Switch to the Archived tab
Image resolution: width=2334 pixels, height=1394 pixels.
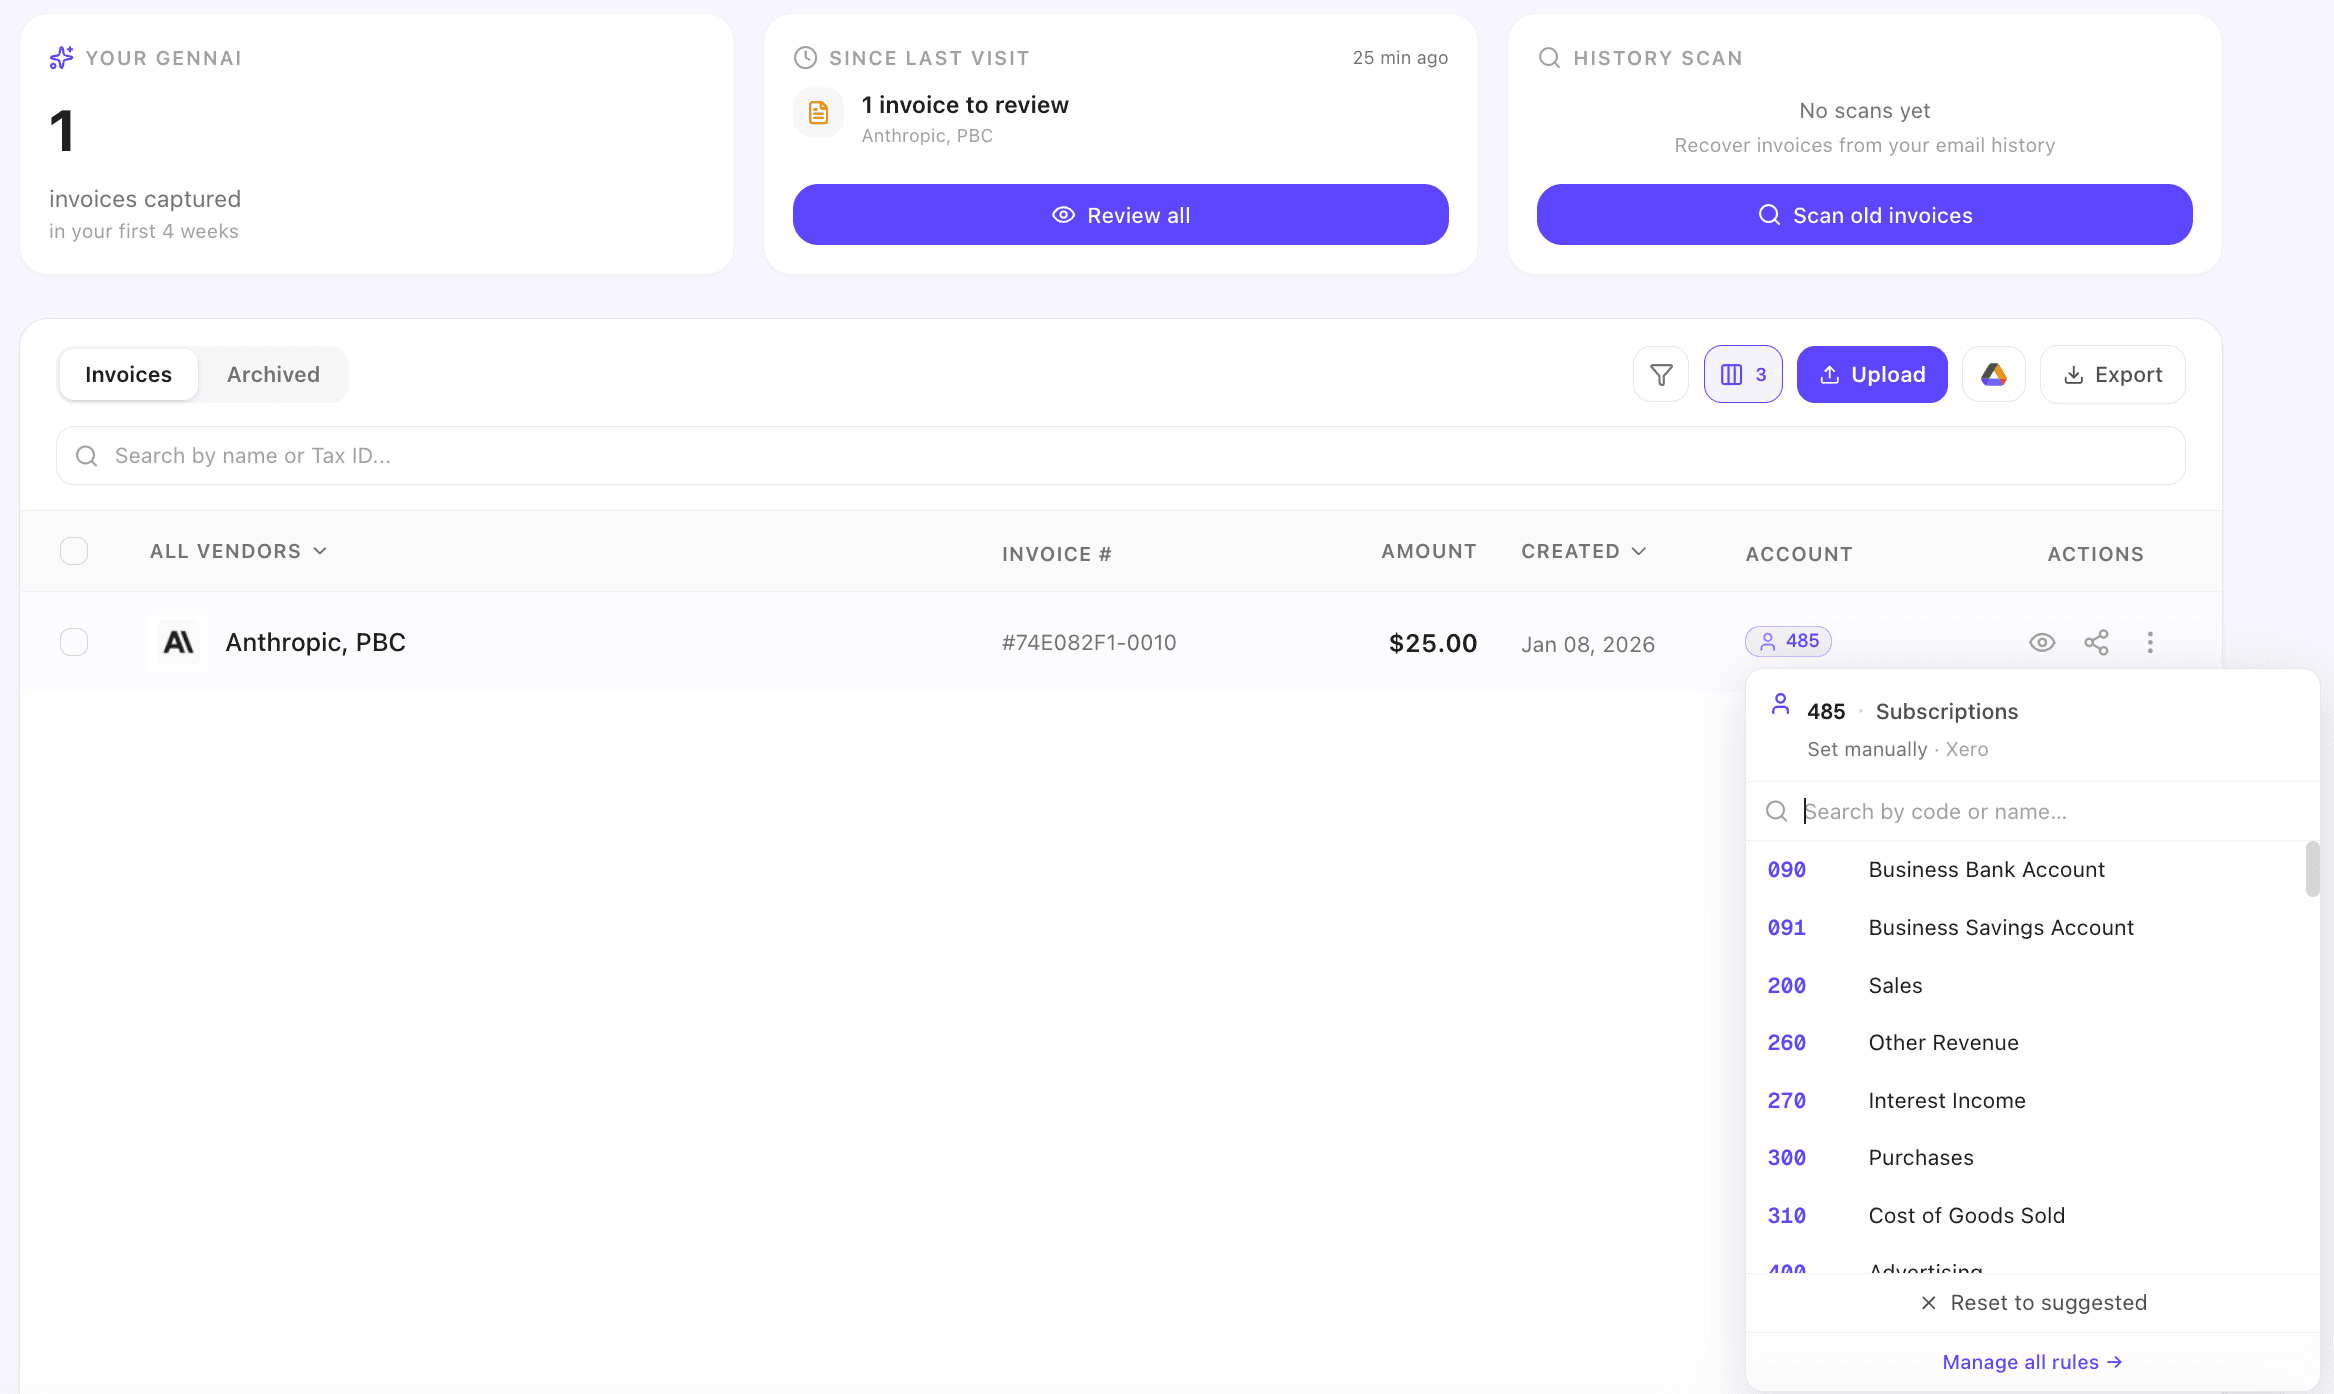[x=273, y=375]
